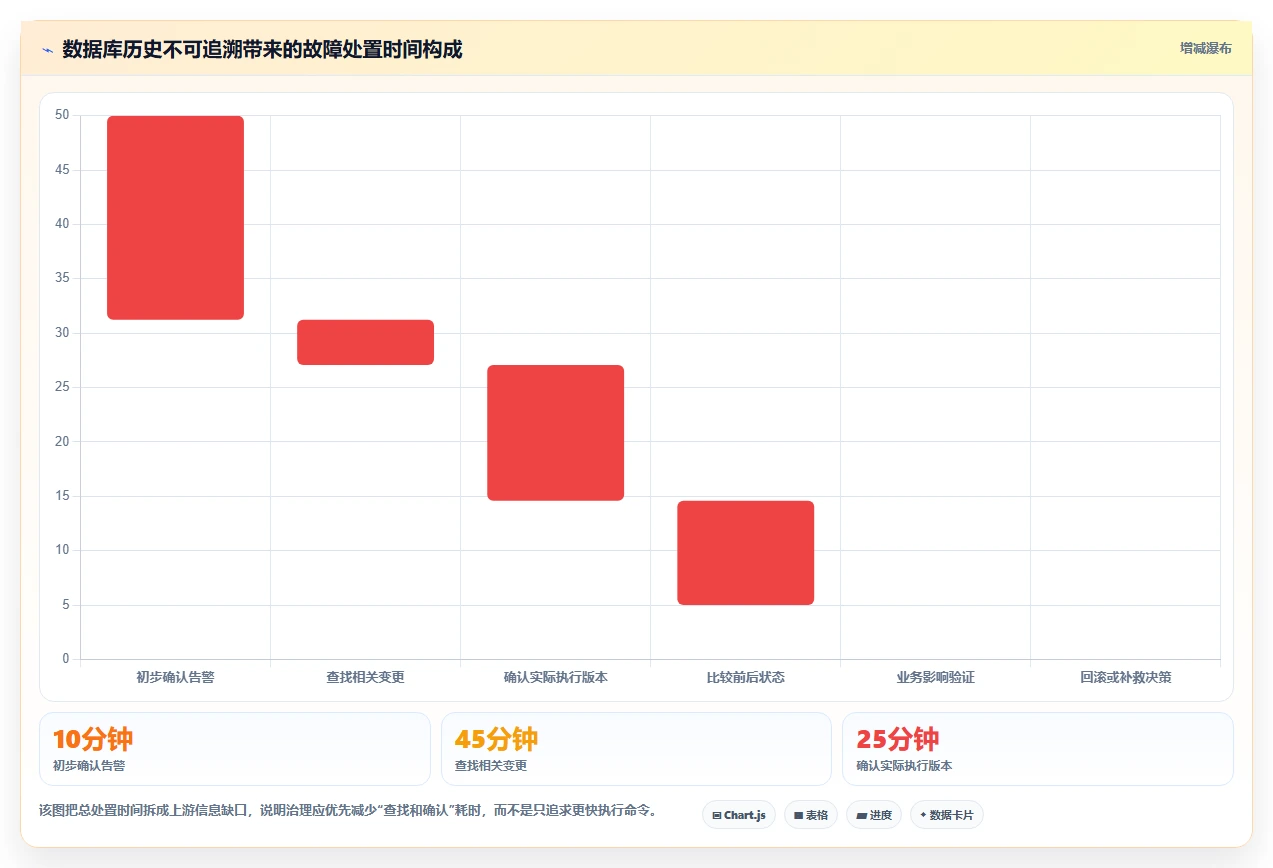The image size is (1273, 868).
Task: Click the axis label 业务影响验证
Action: click(935, 677)
